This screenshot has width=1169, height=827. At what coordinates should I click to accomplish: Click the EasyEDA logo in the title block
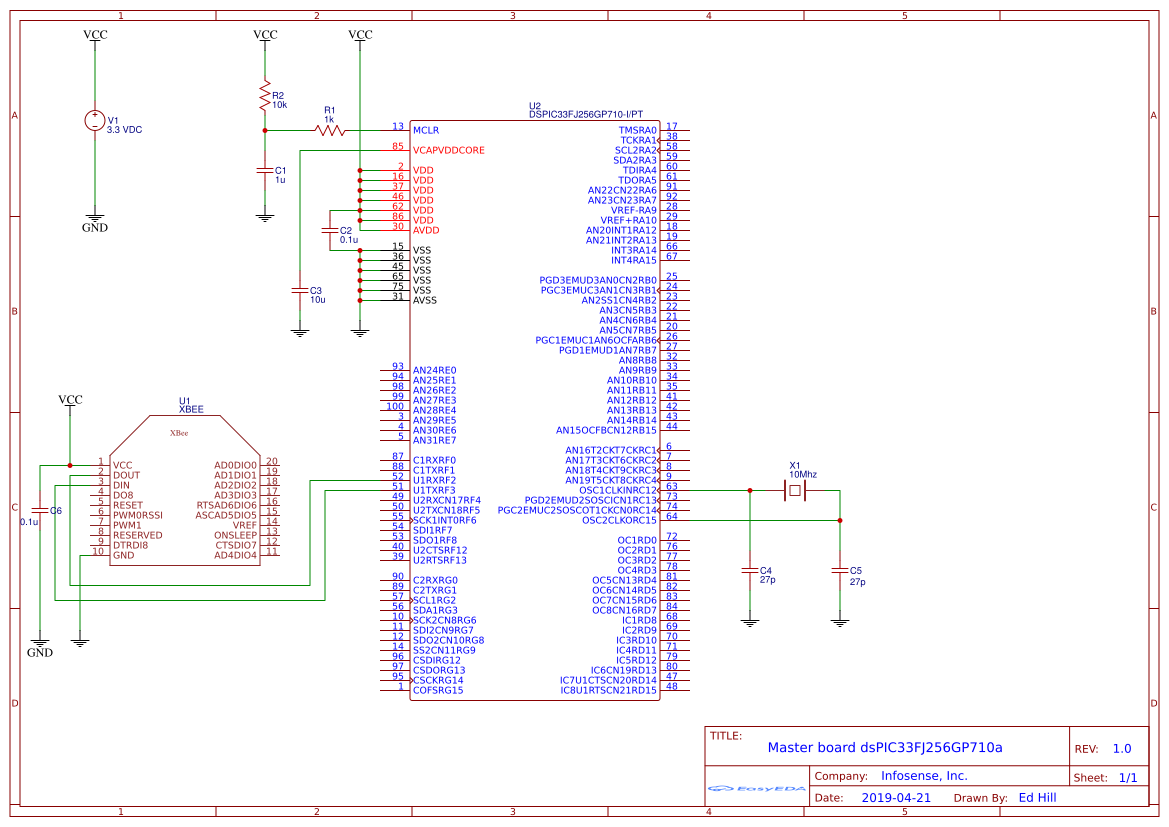[x=758, y=789]
